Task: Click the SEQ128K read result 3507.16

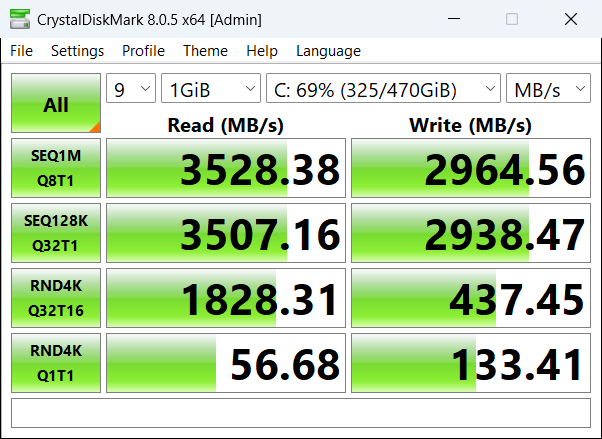Action: pos(226,233)
